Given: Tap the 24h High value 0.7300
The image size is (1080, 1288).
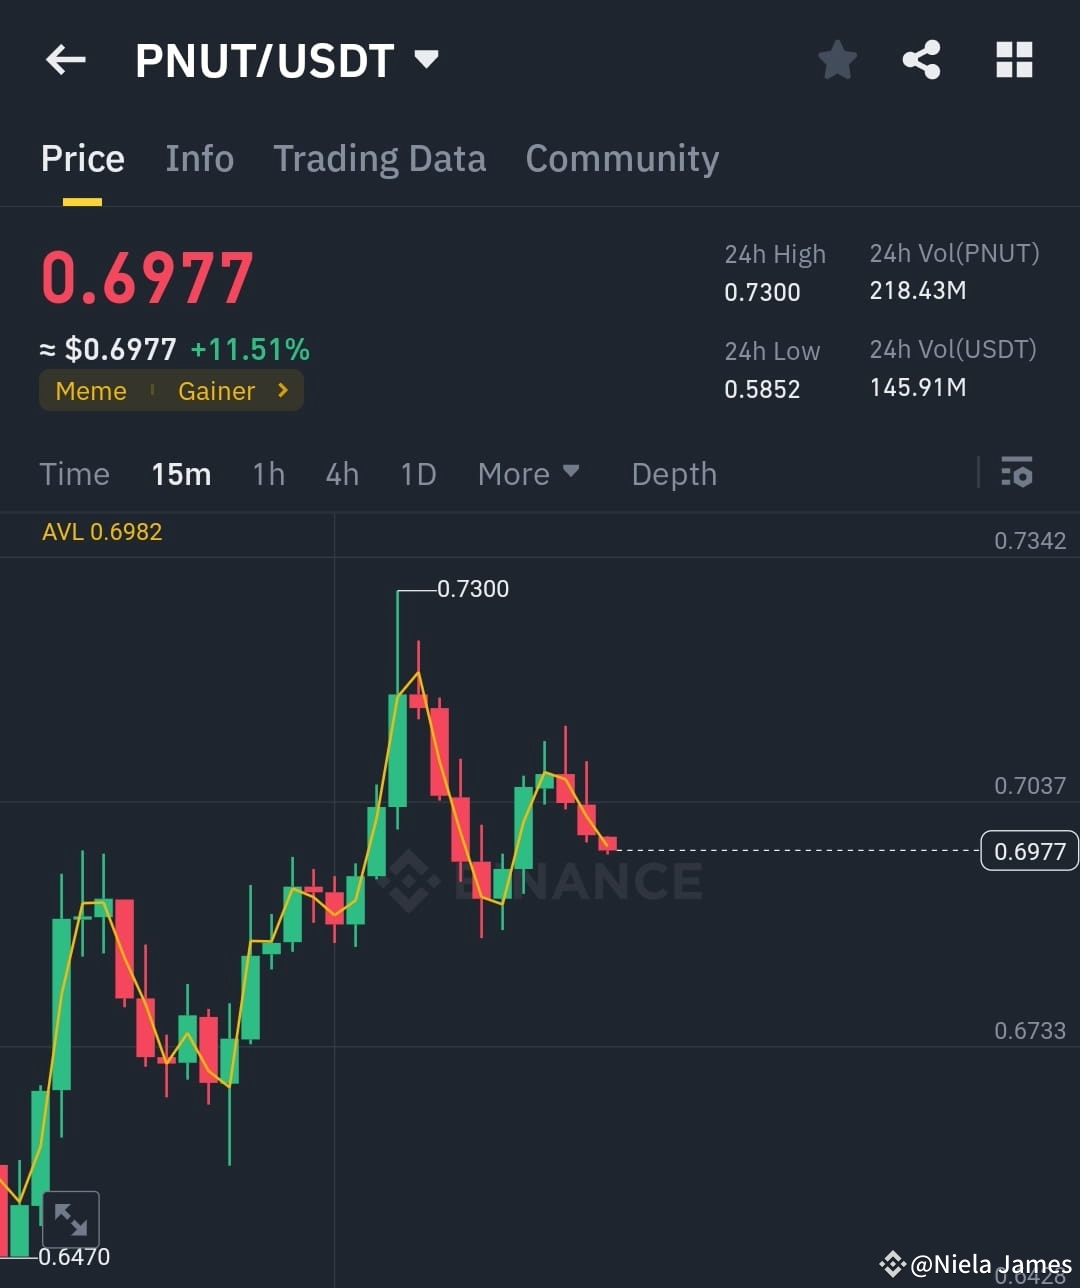Looking at the screenshot, I should [762, 292].
